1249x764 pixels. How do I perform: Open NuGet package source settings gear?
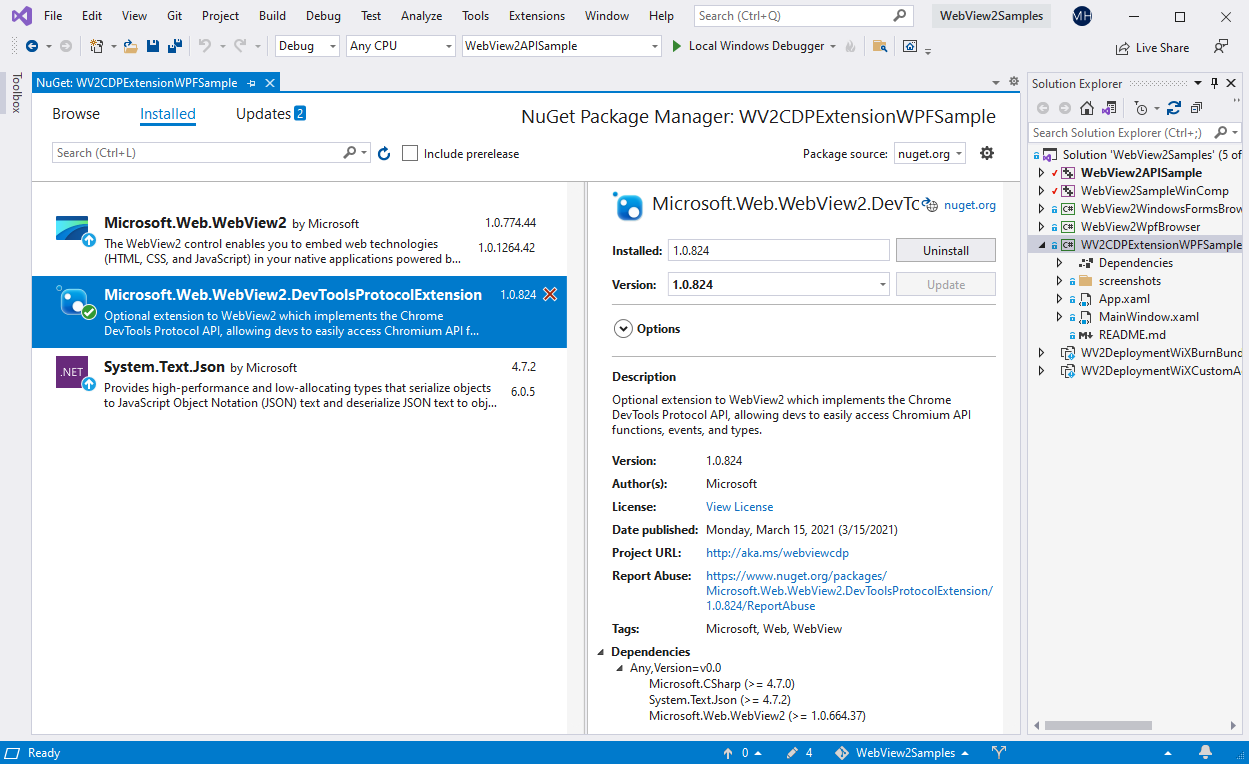click(986, 153)
